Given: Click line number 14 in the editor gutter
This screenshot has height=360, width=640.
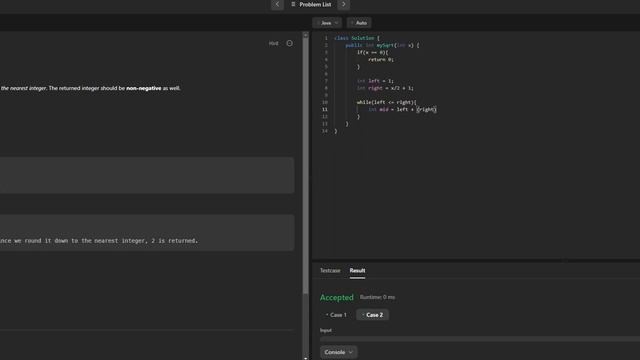Looking at the screenshot, I should pyautogui.click(x=325, y=131).
